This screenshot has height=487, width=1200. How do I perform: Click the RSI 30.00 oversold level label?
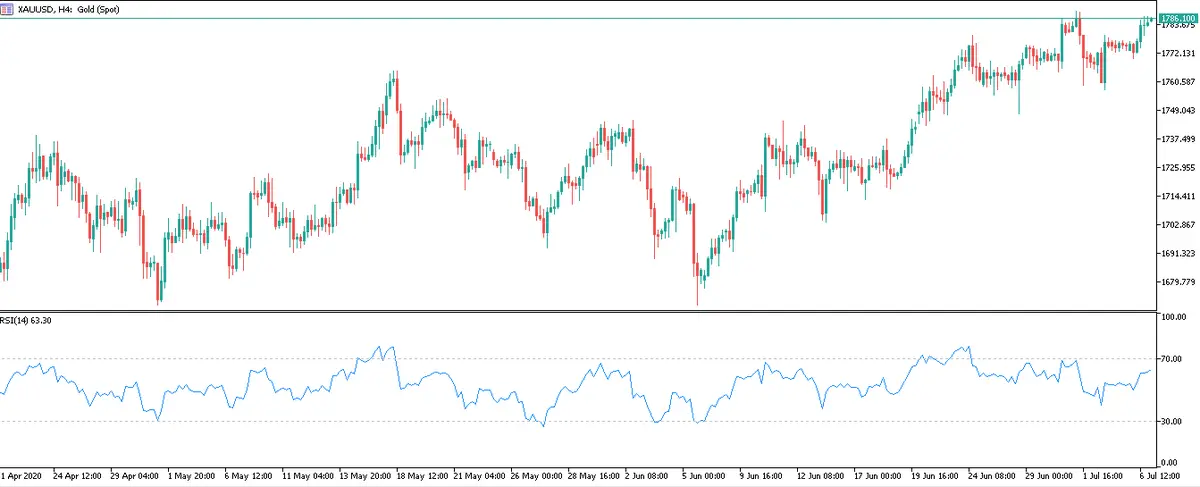pos(1172,421)
